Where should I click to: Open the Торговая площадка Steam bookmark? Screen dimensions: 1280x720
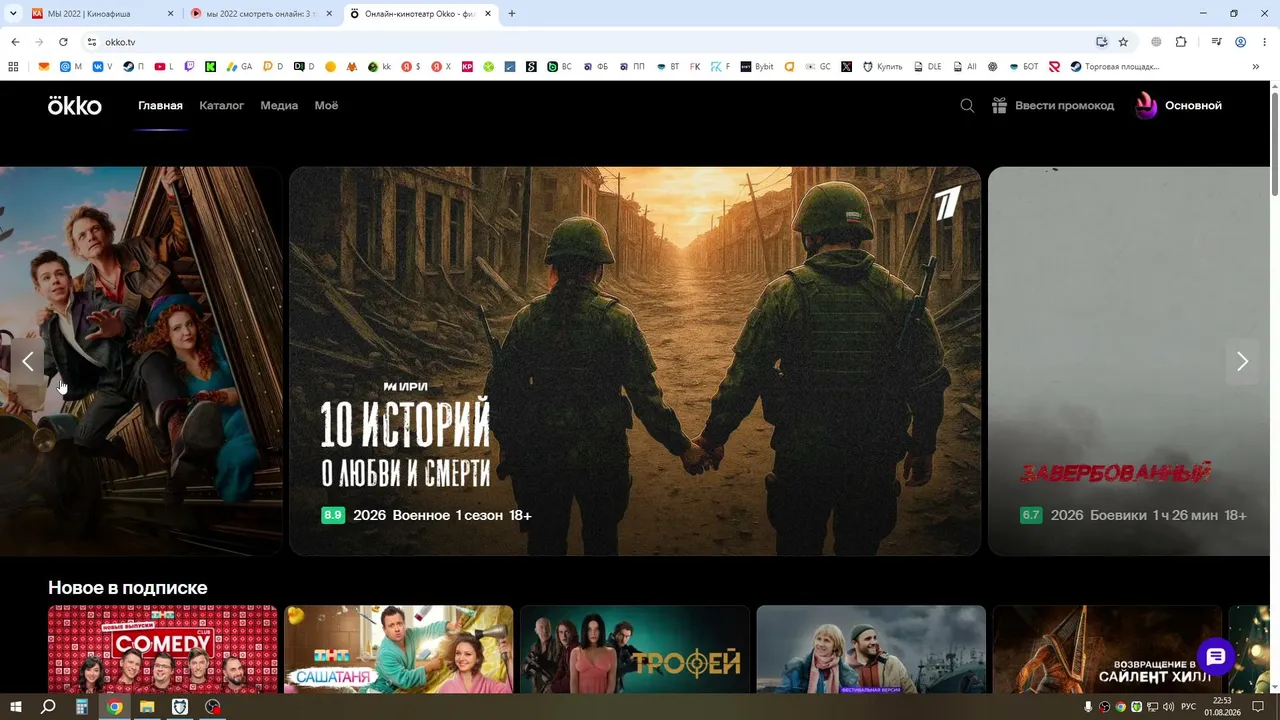1115,67
